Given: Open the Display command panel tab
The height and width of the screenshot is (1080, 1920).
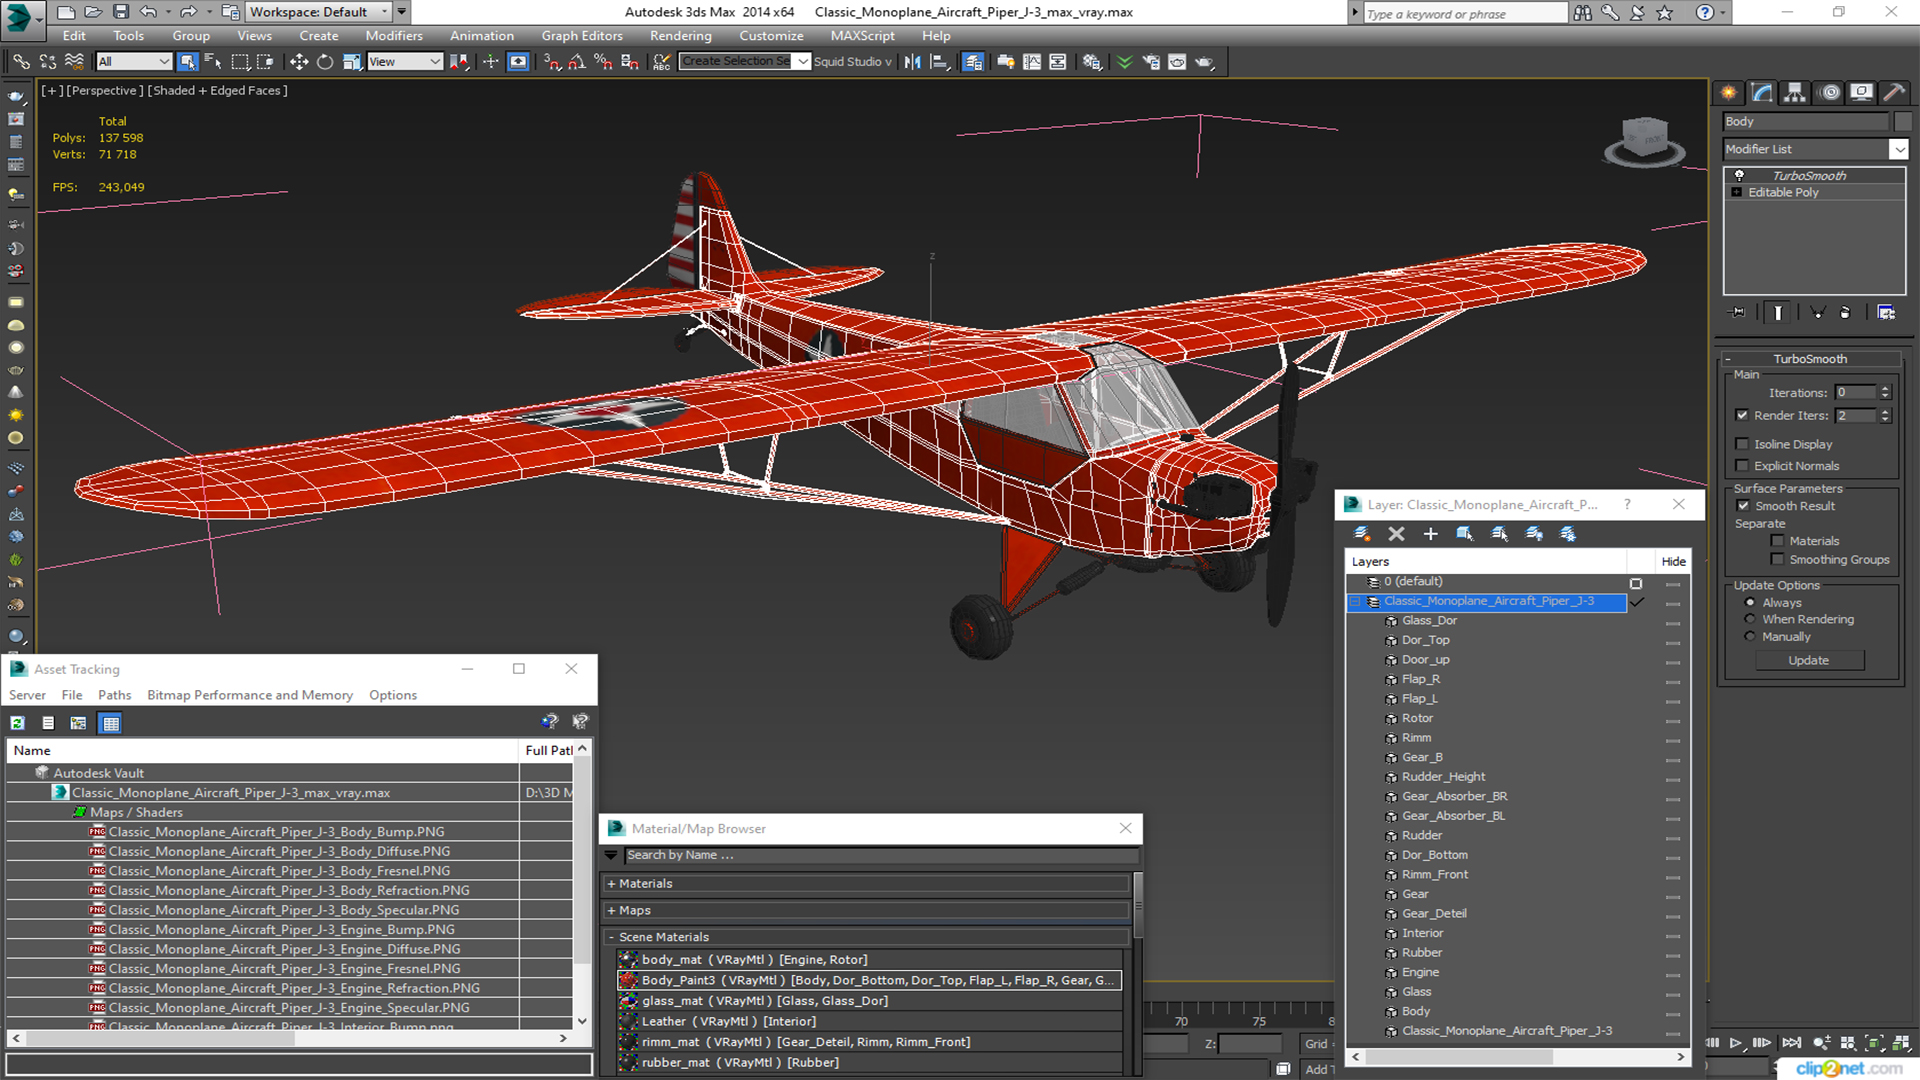Looking at the screenshot, I should coord(1861,93).
